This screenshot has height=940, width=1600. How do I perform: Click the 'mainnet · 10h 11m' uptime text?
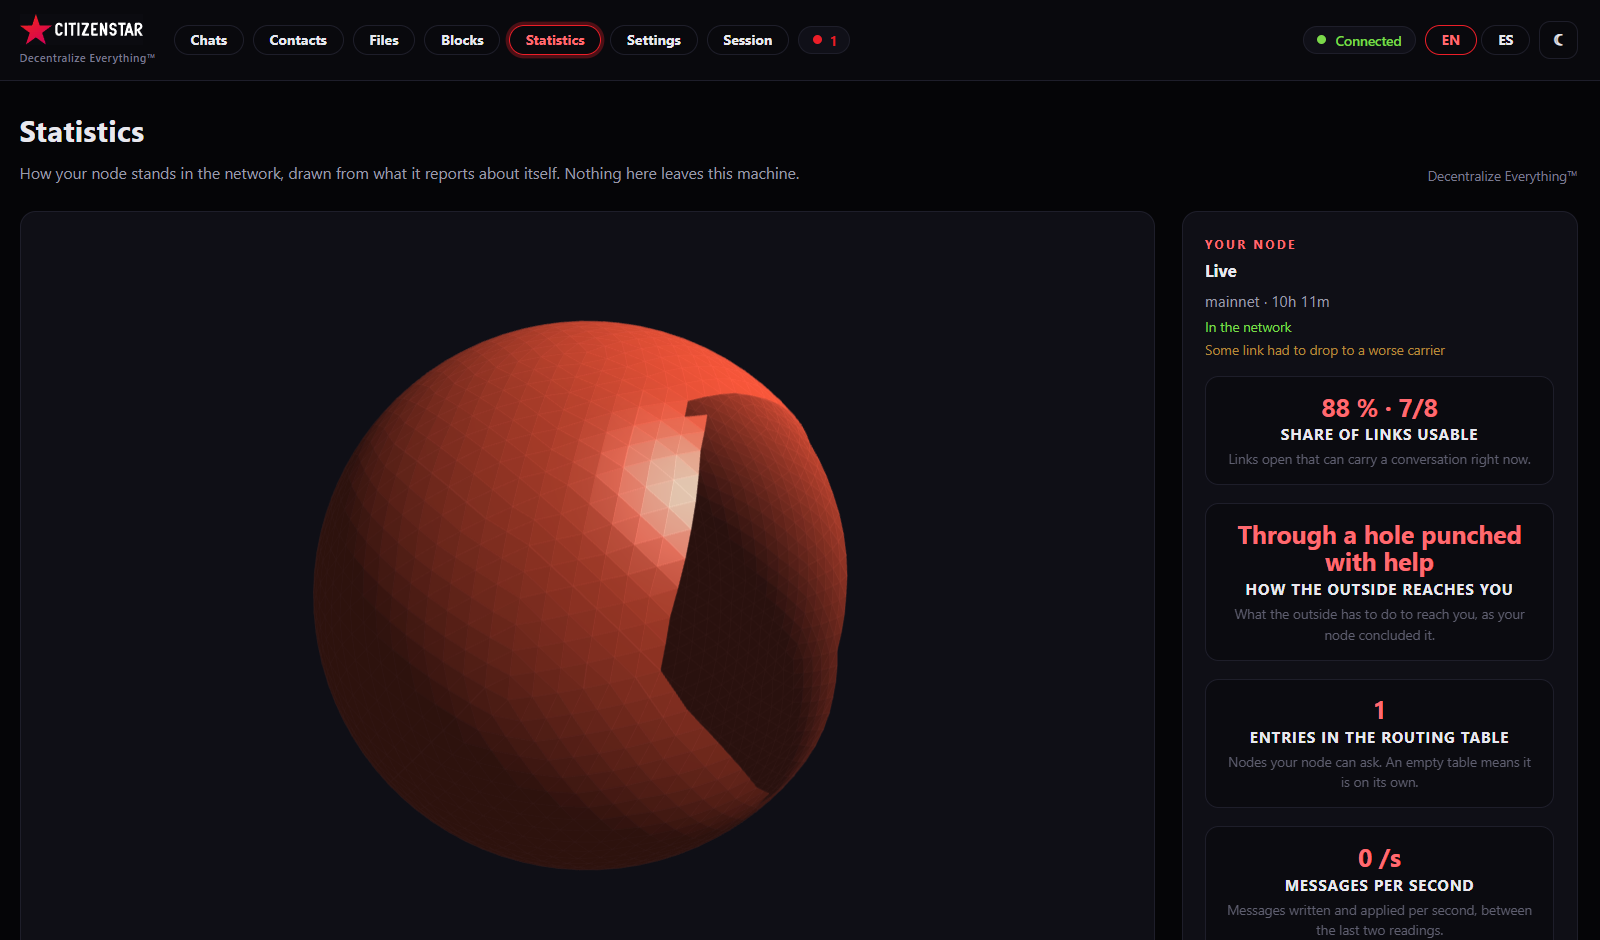tap(1267, 302)
